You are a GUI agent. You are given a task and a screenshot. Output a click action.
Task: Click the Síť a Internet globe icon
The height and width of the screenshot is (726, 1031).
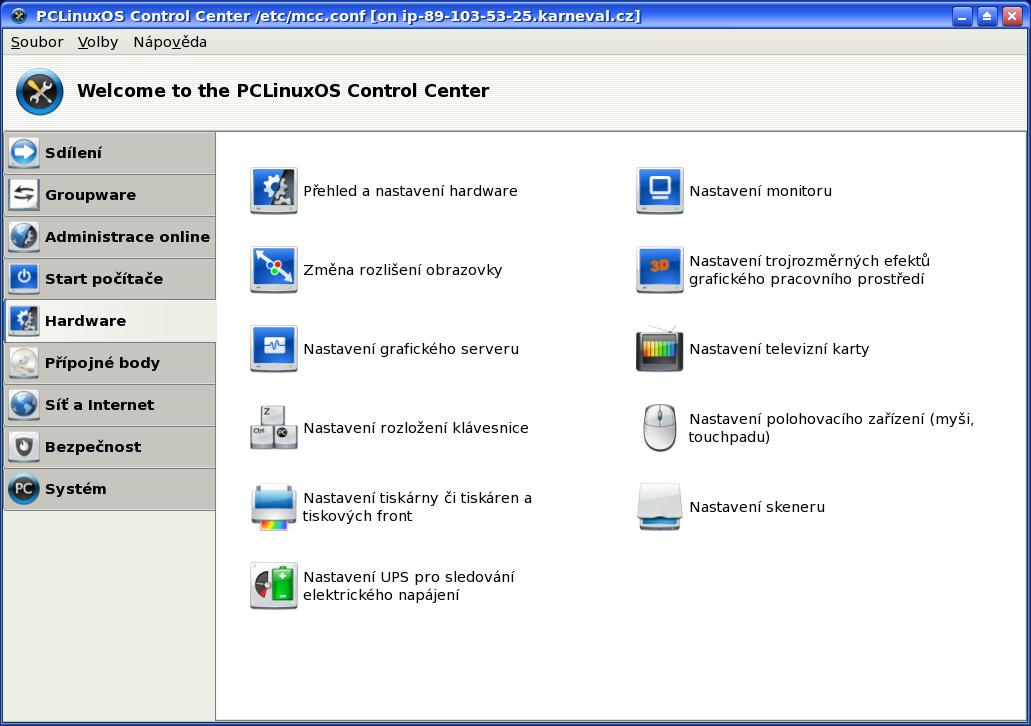tap(24, 405)
